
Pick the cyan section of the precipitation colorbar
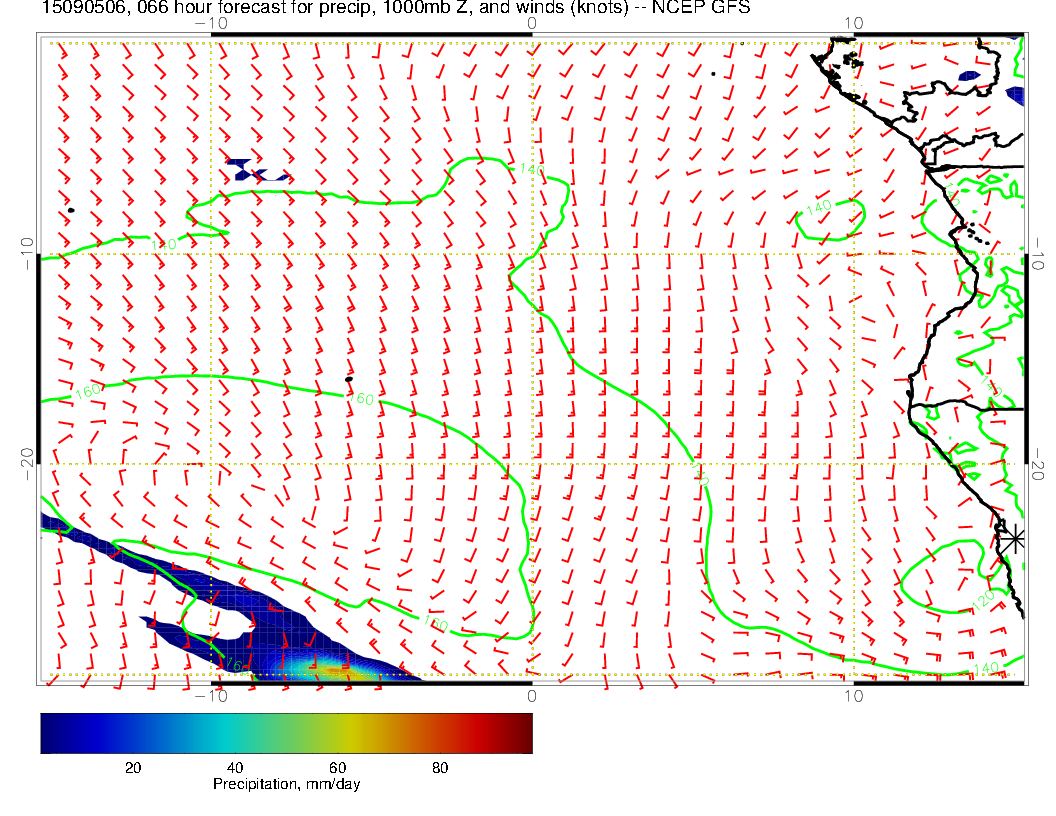(226, 733)
